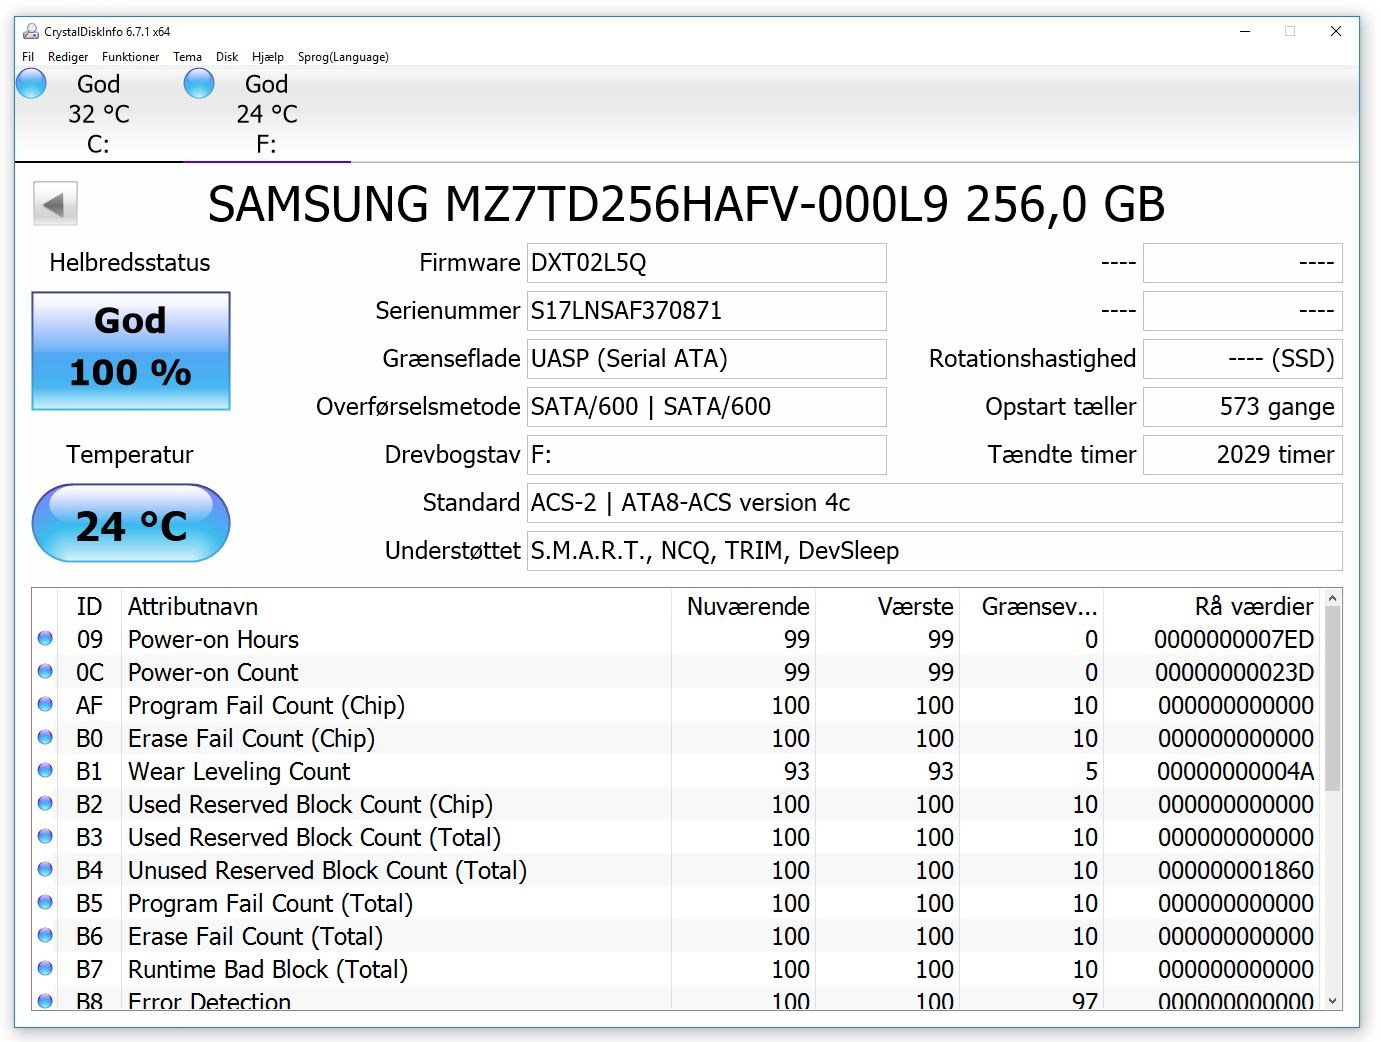This screenshot has height=1042, width=1381.
Task: Click the scroll down arrow of attribute list
Action: [1332, 1001]
